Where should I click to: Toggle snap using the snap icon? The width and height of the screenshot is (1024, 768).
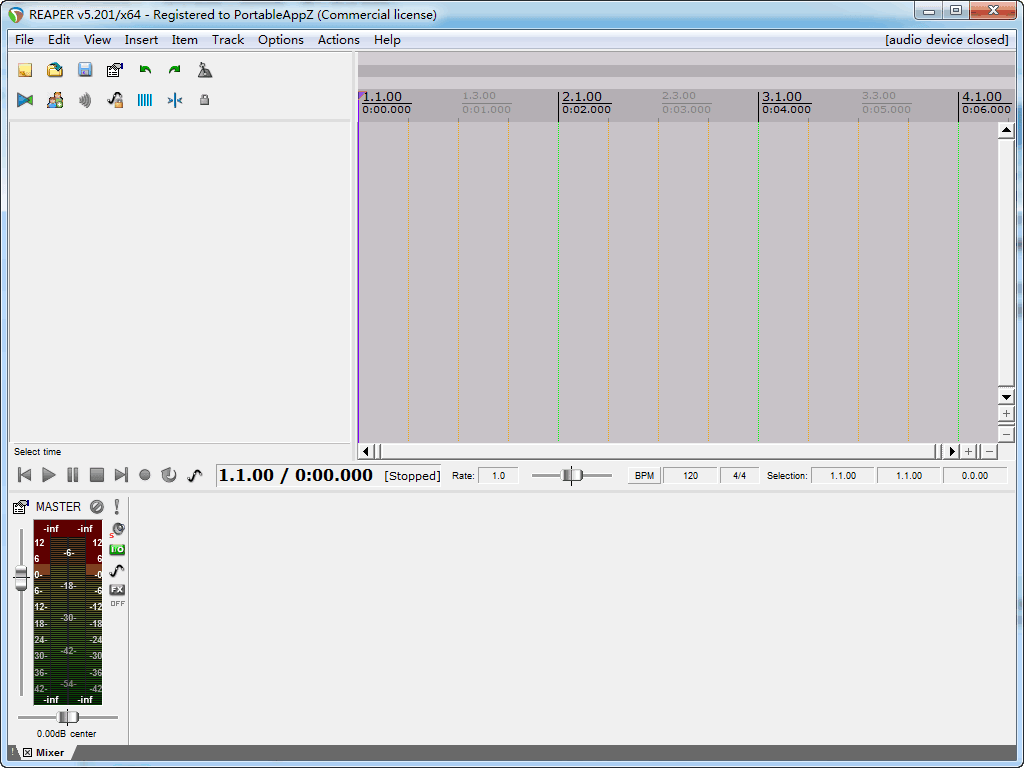coord(175,100)
